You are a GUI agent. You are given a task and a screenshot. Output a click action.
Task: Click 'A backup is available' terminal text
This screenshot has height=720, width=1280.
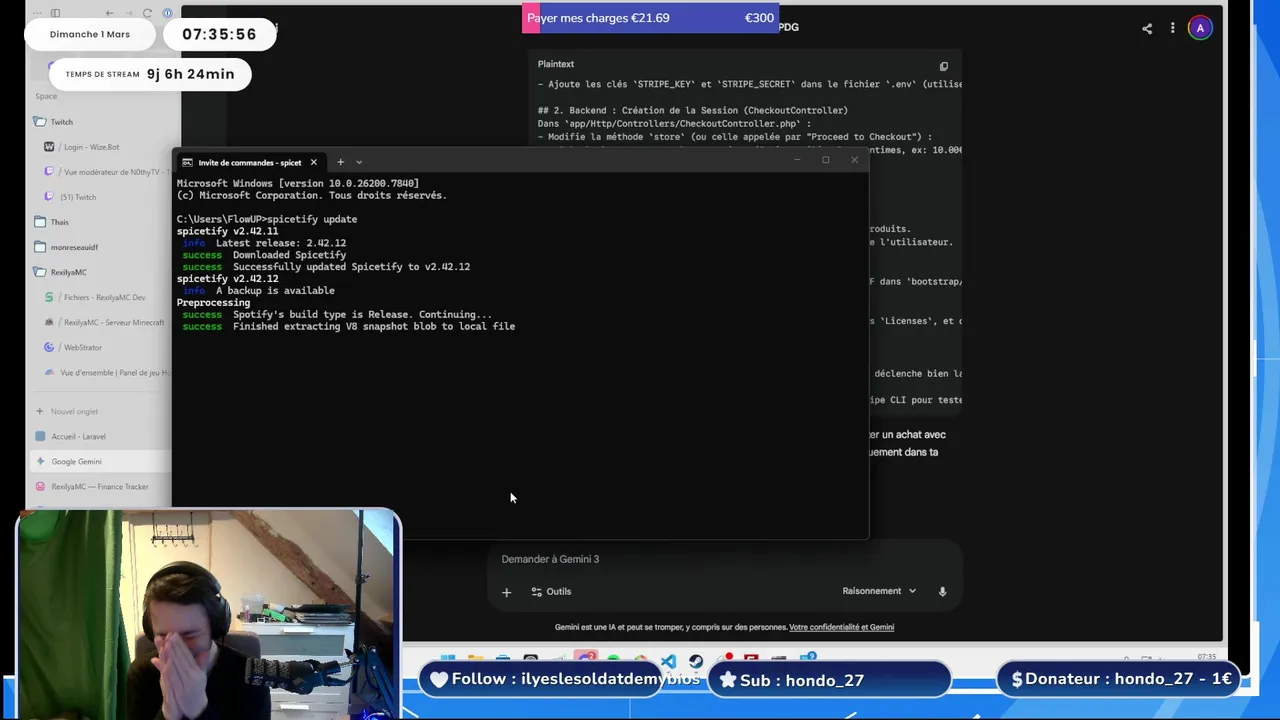(x=275, y=290)
